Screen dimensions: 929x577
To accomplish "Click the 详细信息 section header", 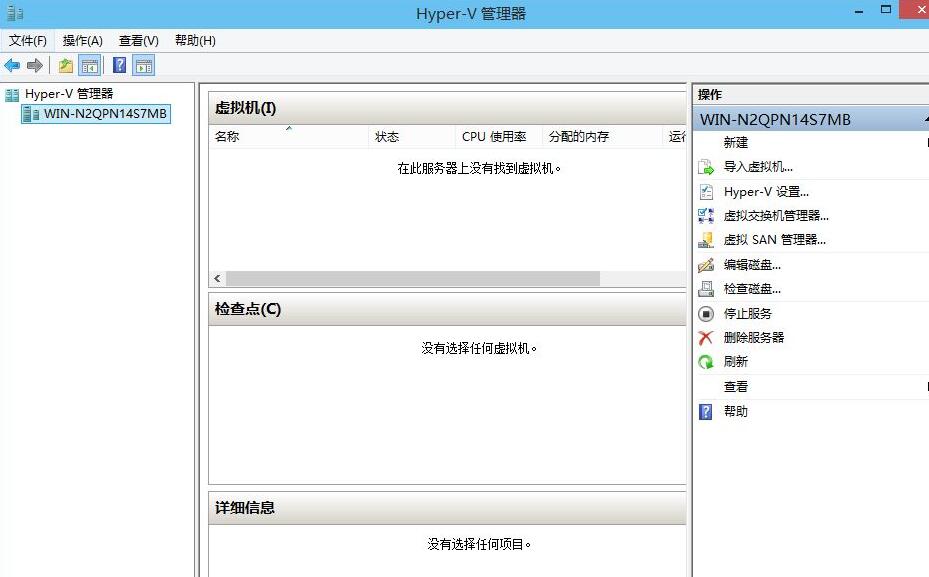I will click(447, 508).
